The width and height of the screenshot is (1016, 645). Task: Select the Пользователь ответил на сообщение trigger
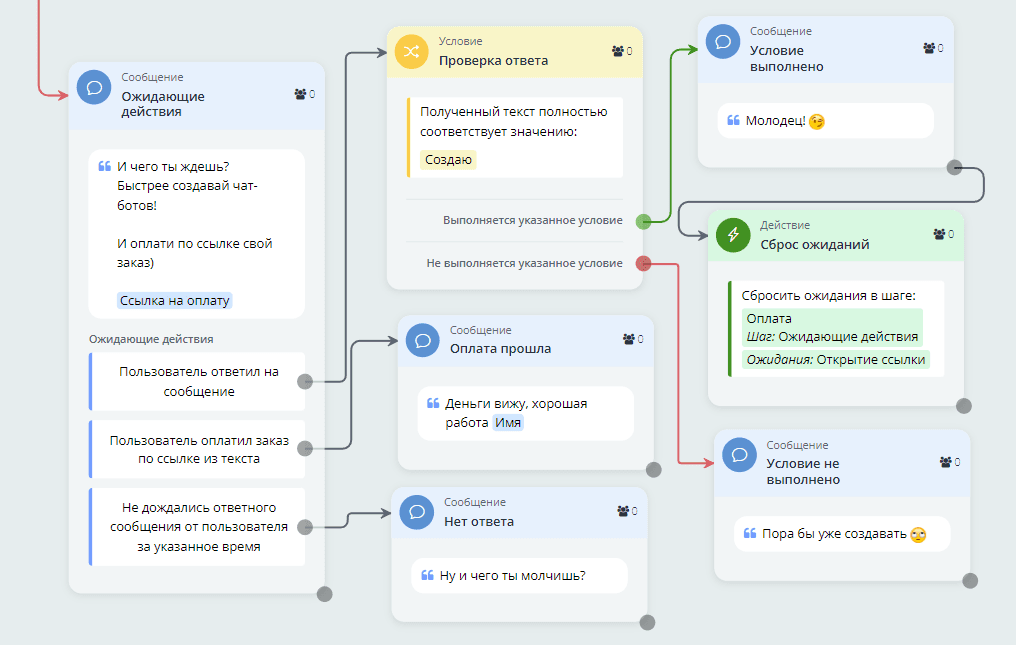click(x=198, y=381)
